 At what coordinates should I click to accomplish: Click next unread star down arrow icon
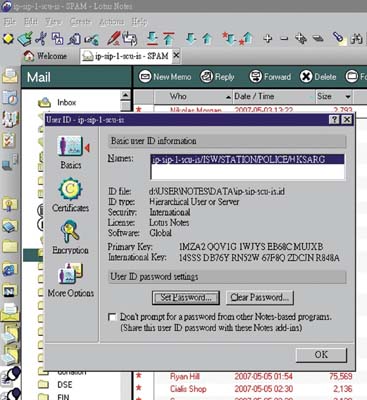(x=229, y=39)
